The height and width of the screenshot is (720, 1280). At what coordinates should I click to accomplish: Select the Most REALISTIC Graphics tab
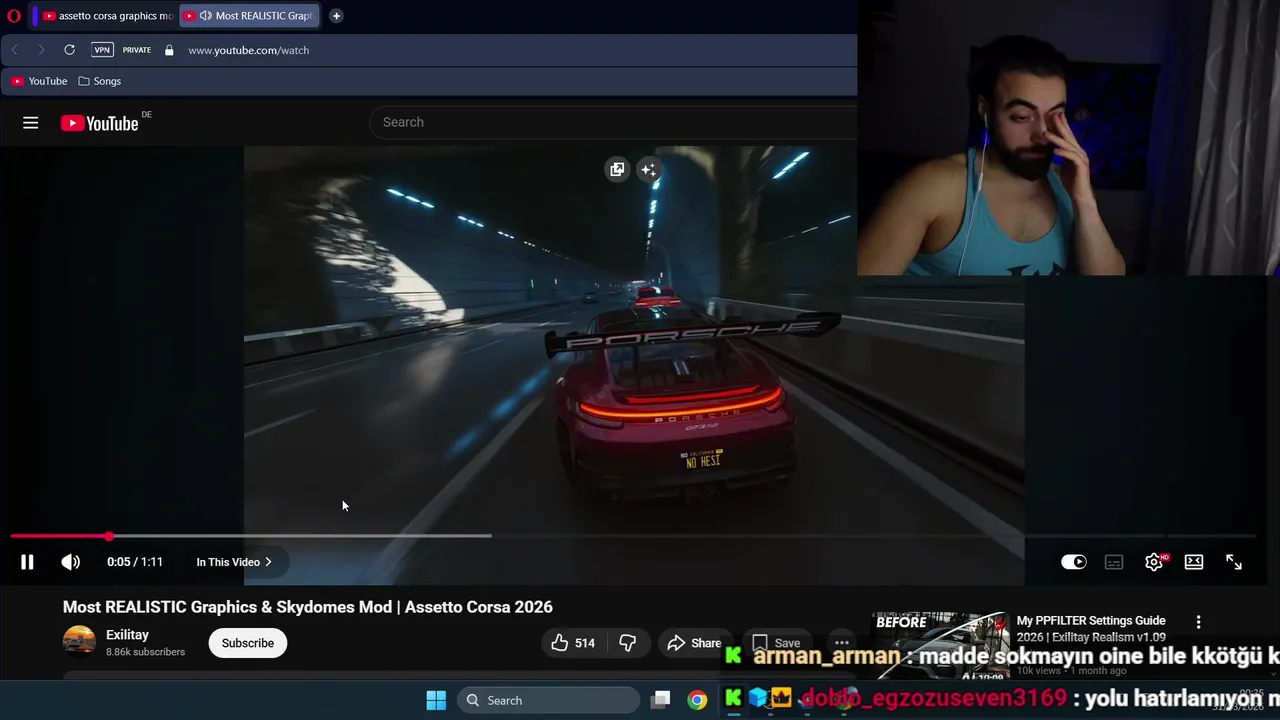[249, 16]
